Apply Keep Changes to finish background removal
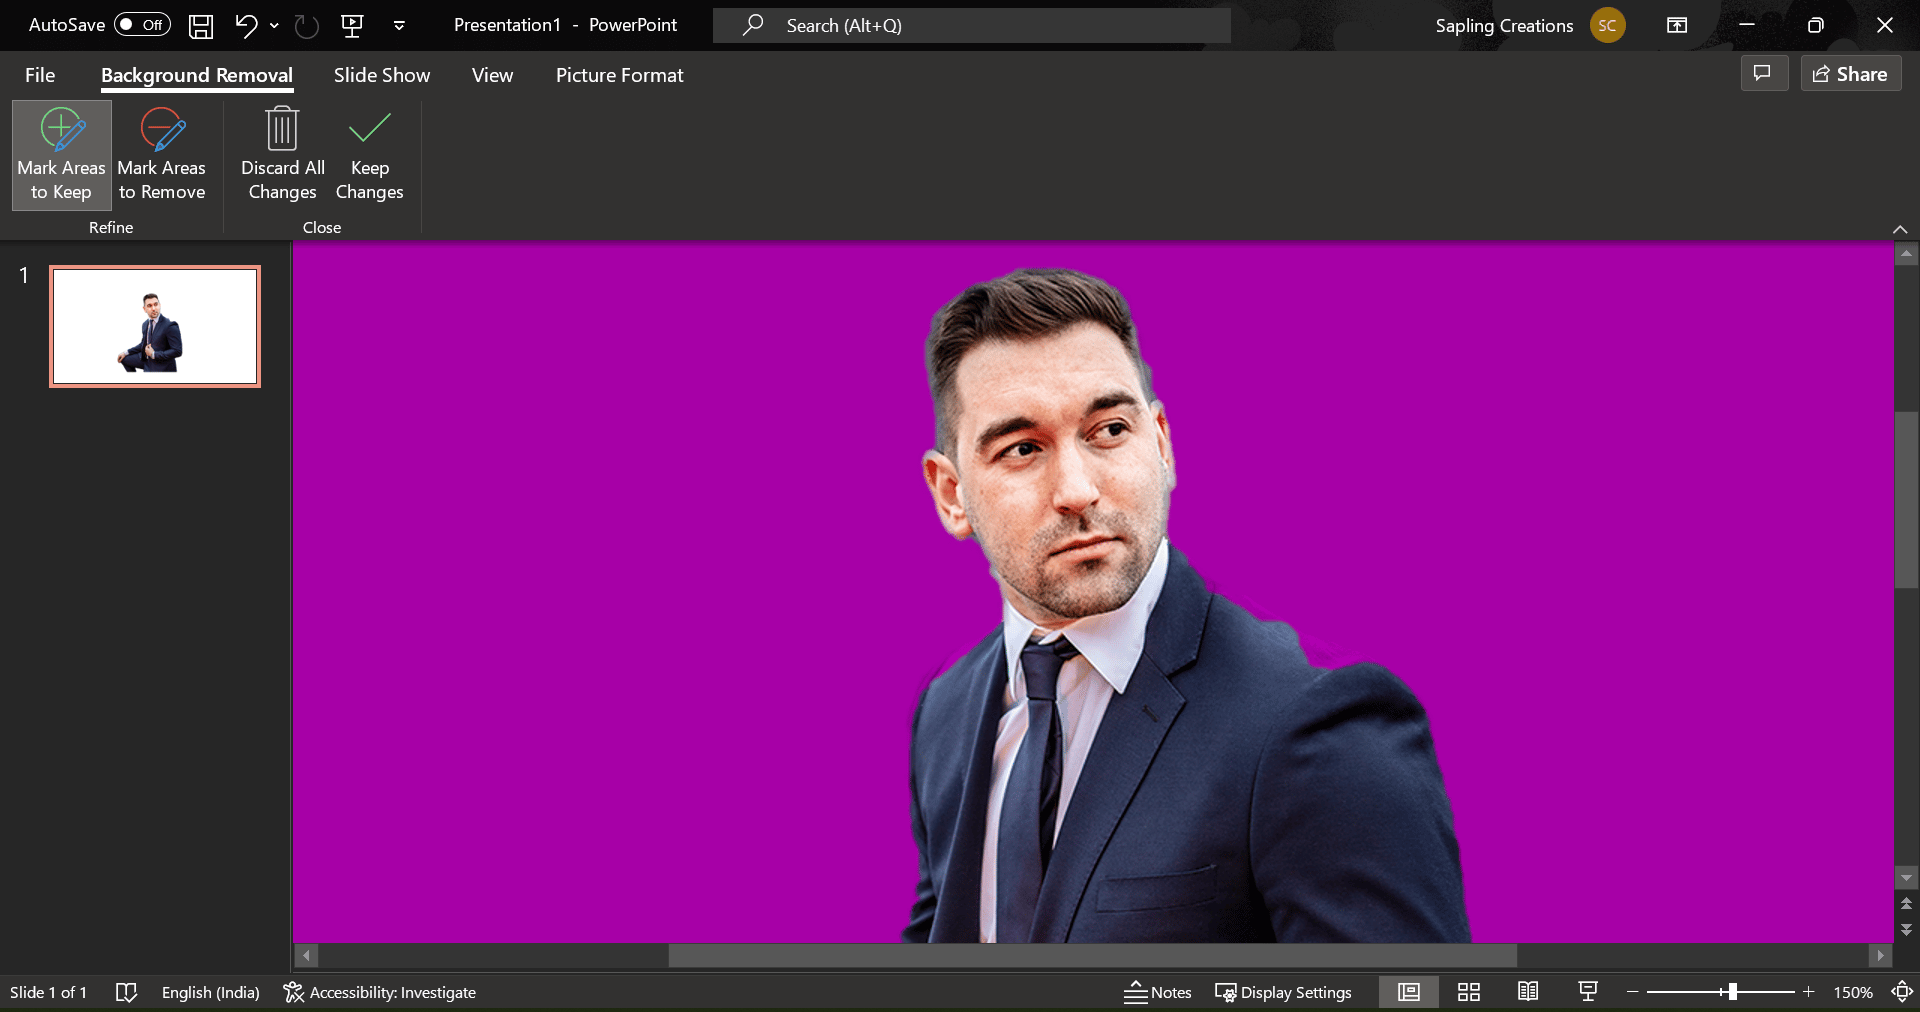Viewport: 1920px width, 1012px height. (368, 155)
